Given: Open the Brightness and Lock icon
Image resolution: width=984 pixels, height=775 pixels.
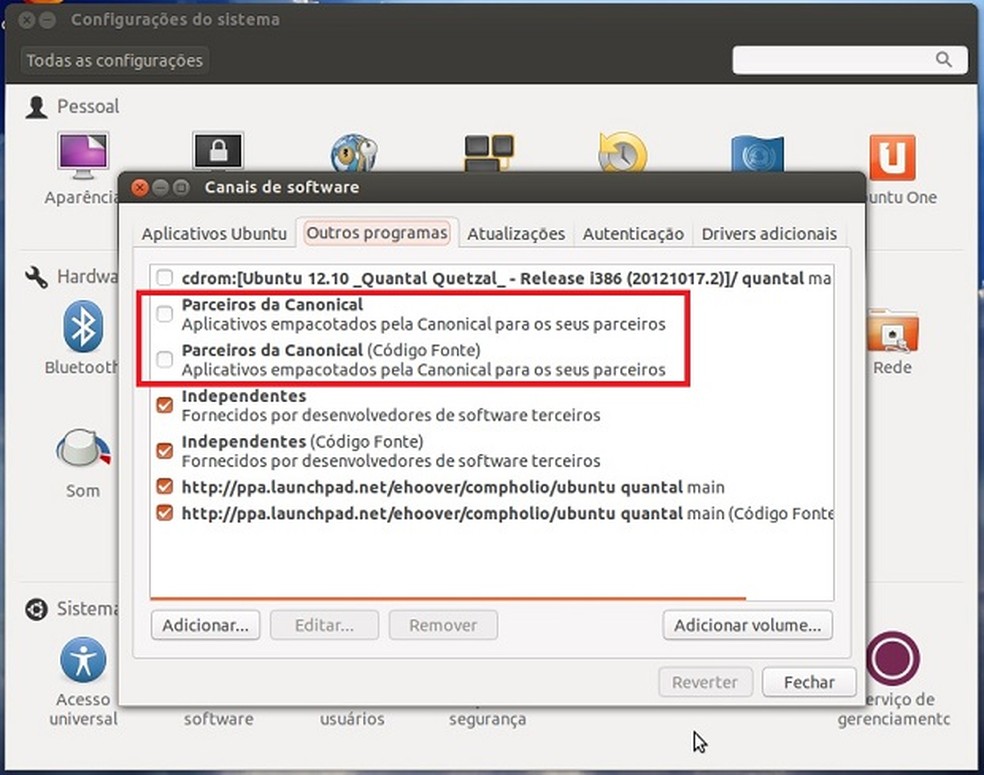Looking at the screenshot, I should (x=218, y=151).
